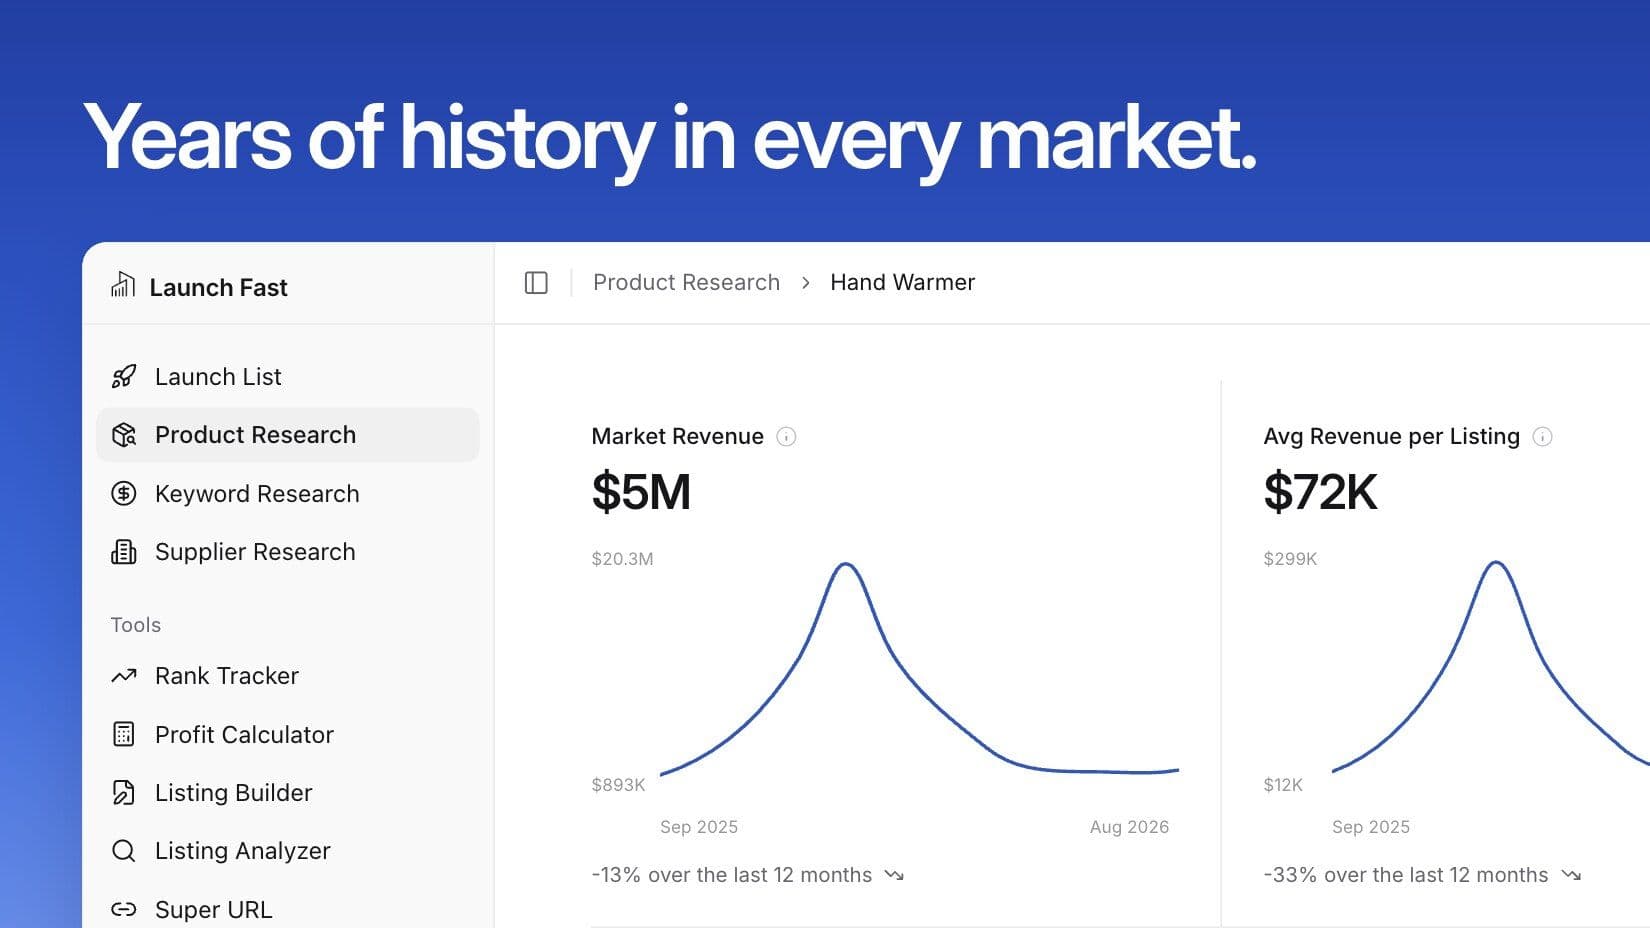Click the Avg Revenue per Listing chart
This screenshot has width=1650, height=928.
click(1490, 667)
